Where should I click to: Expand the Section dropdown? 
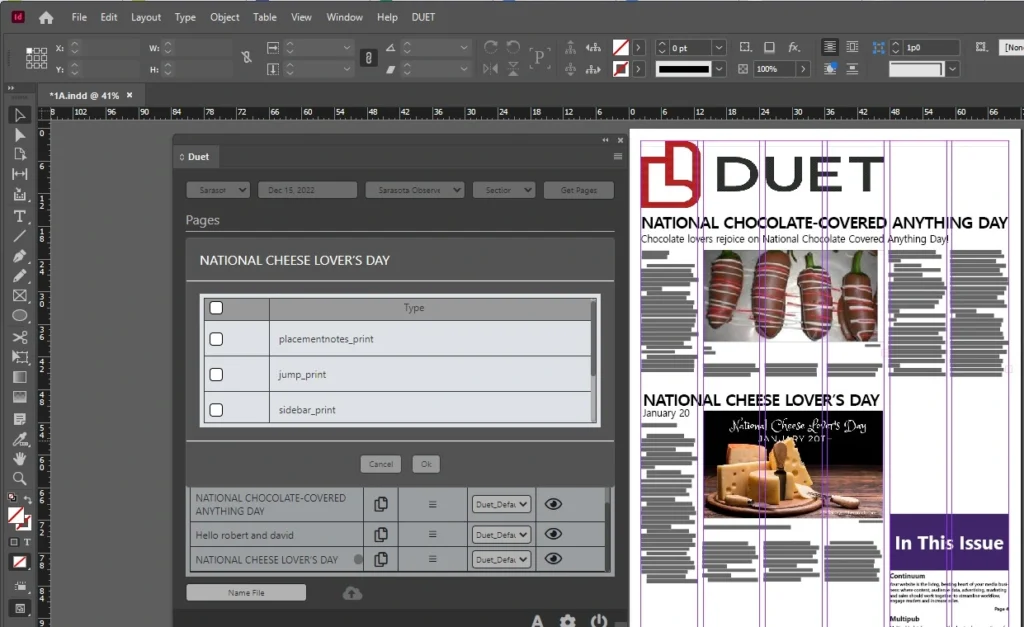coord(504,190)
